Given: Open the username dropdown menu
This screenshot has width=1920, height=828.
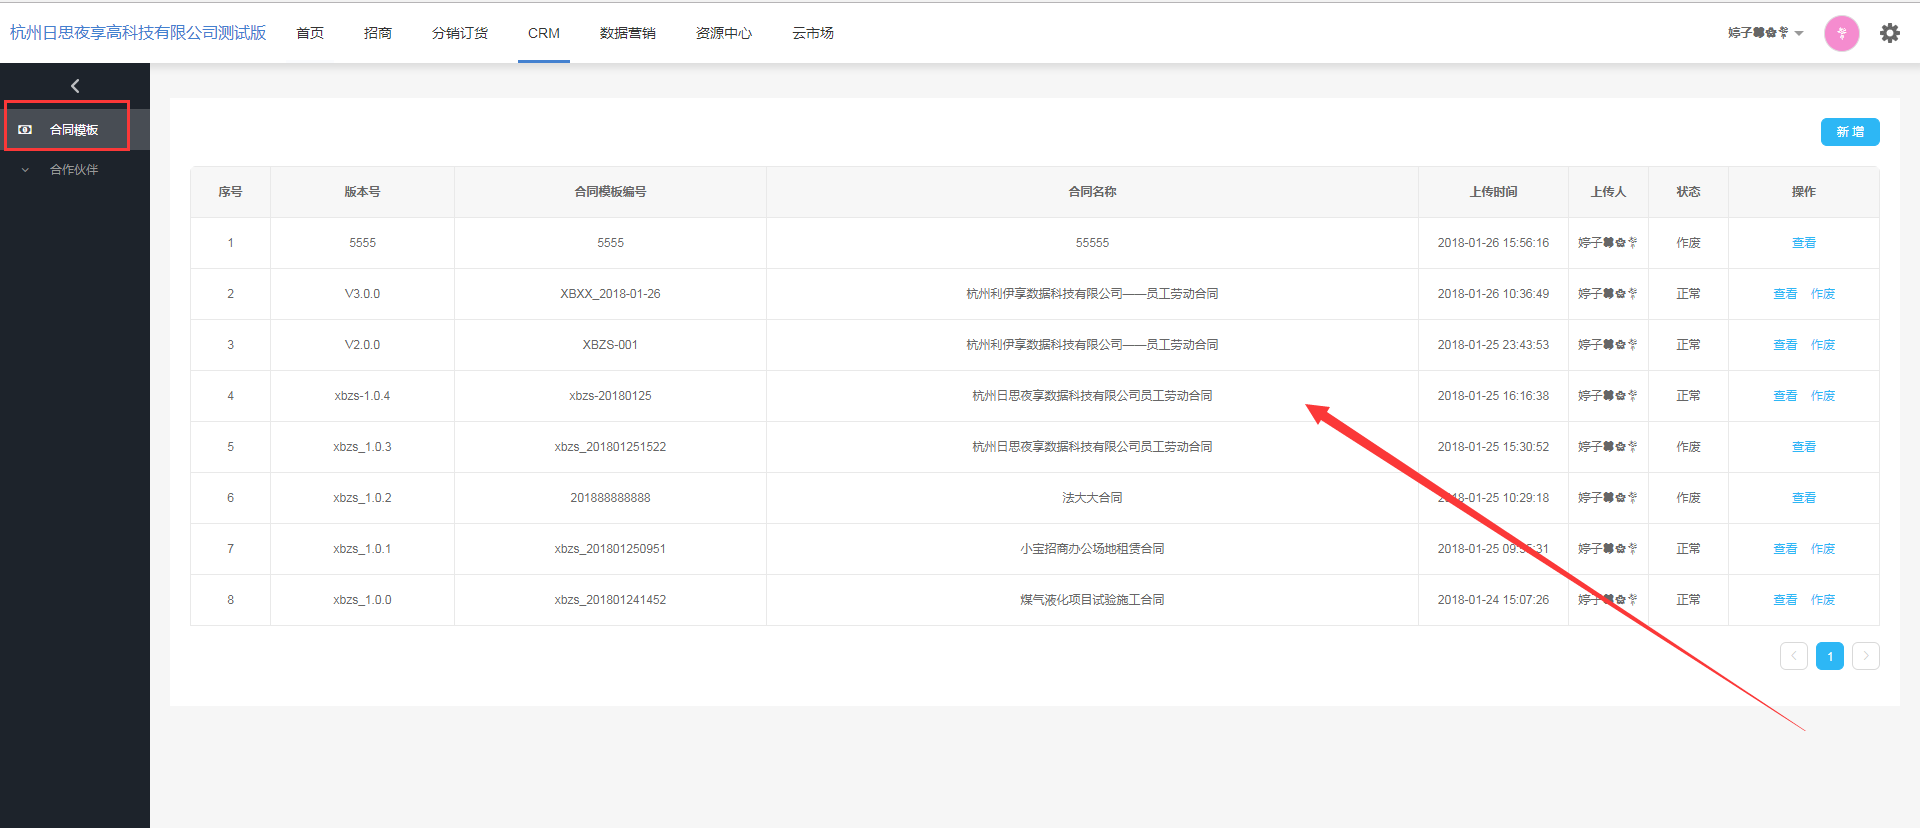Looking at the screenshot, I should (1765, 33).
